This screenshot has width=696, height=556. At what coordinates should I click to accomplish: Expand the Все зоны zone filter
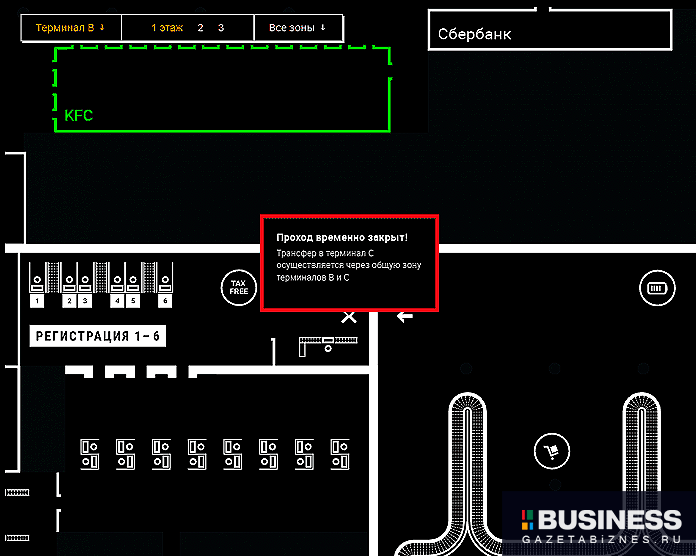[298, 28]
